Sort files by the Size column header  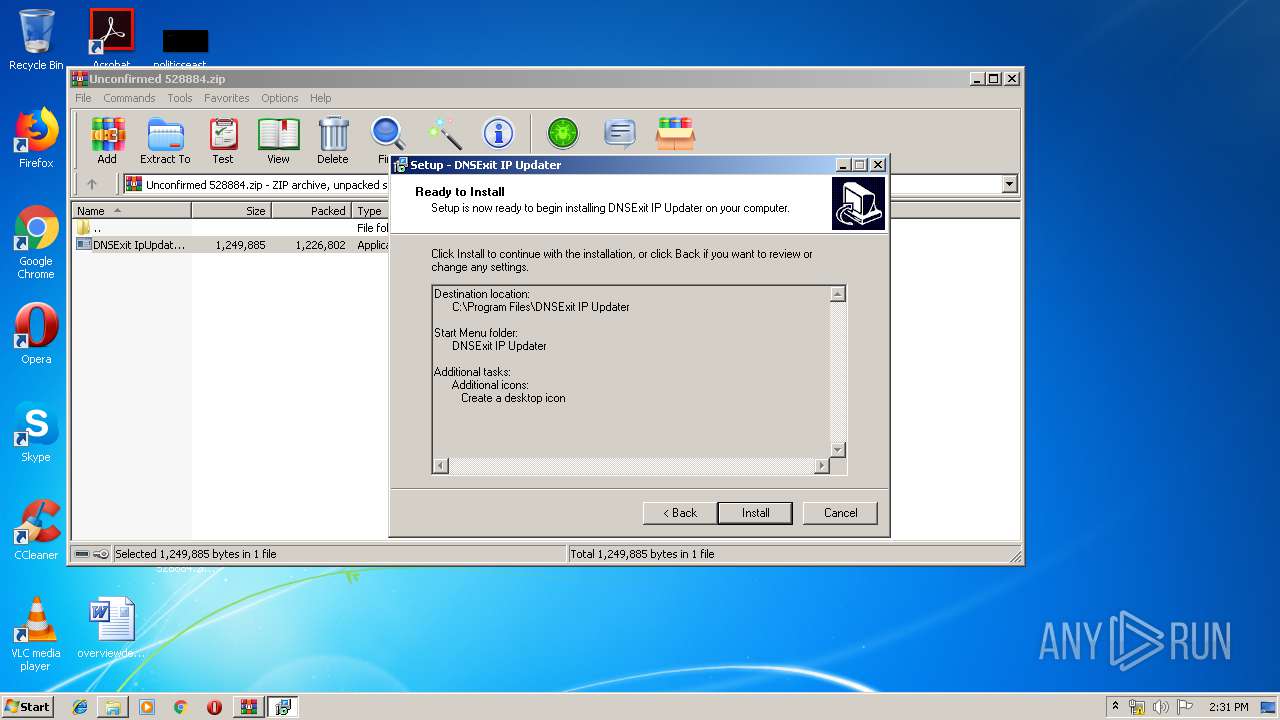point(232,211)
